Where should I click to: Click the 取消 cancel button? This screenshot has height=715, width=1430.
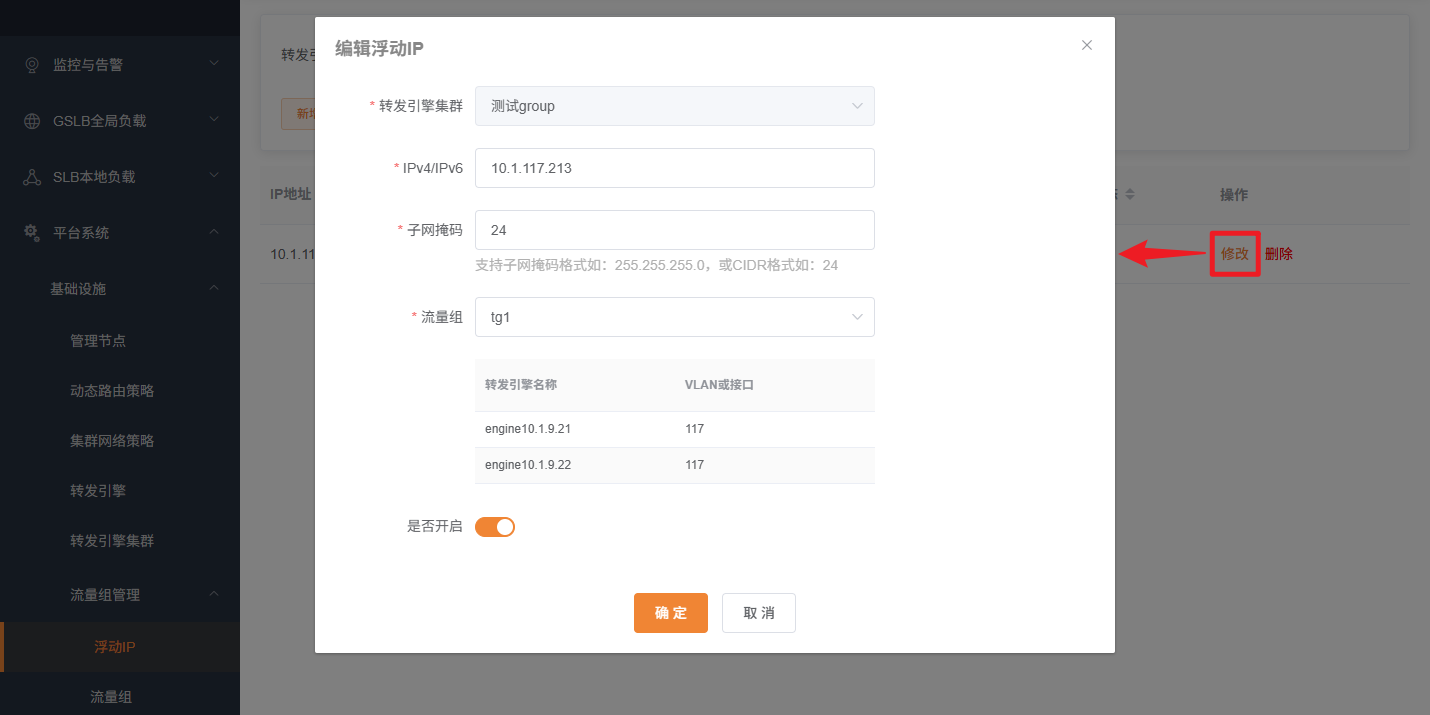[x=758, y=612]
